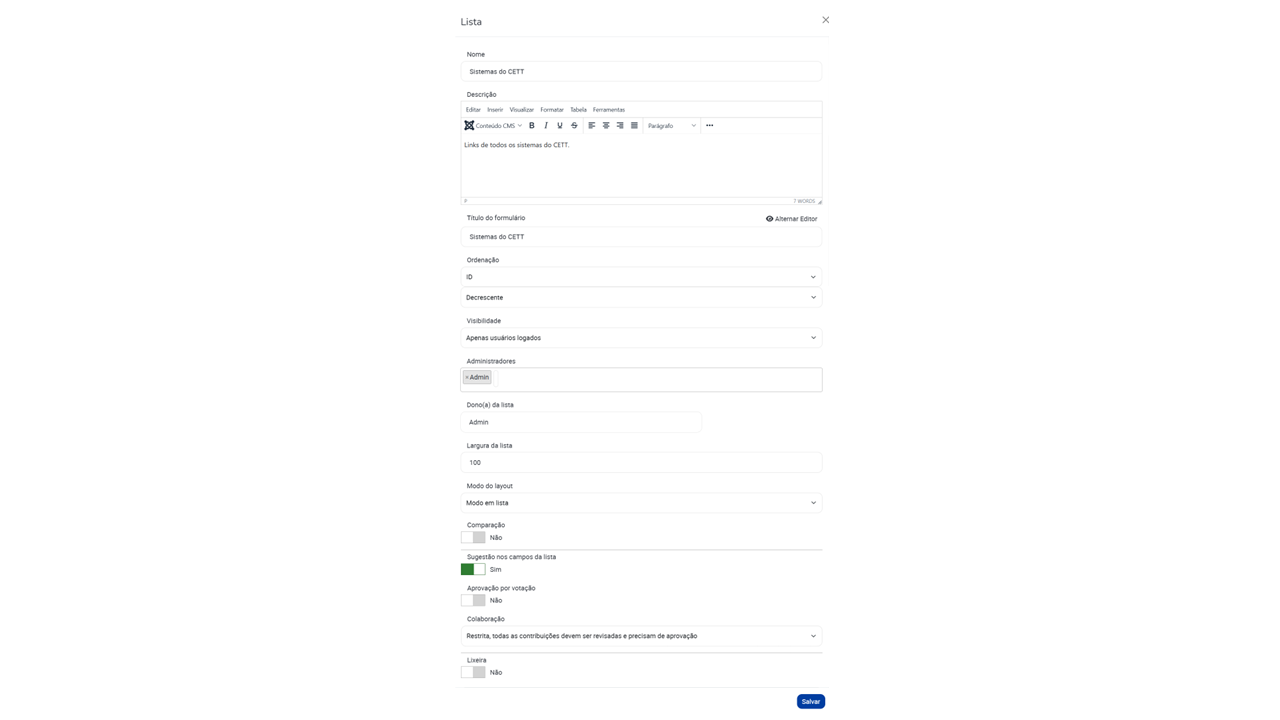Justify the description text

[x=634, y=126]
